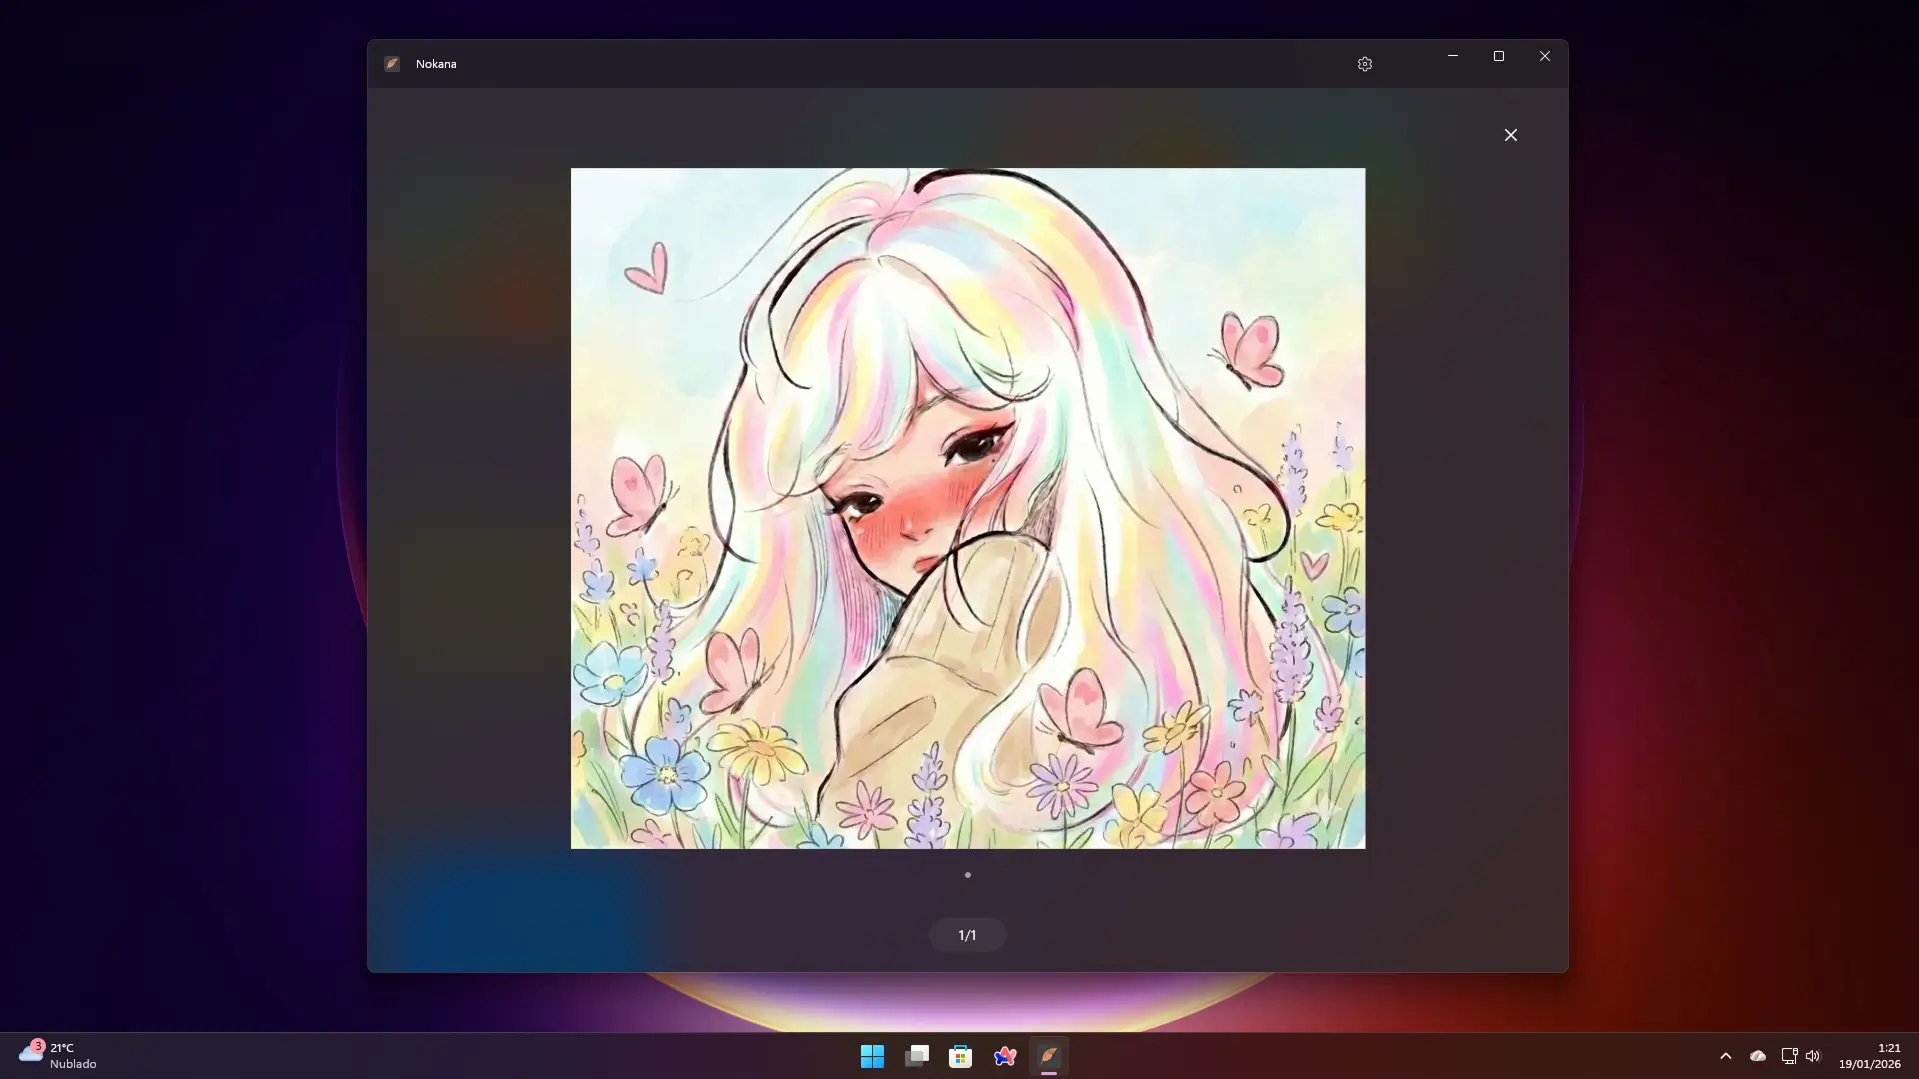
Task: Open the clock and date 19/01/2026
Action: tap(1869, 1056)
